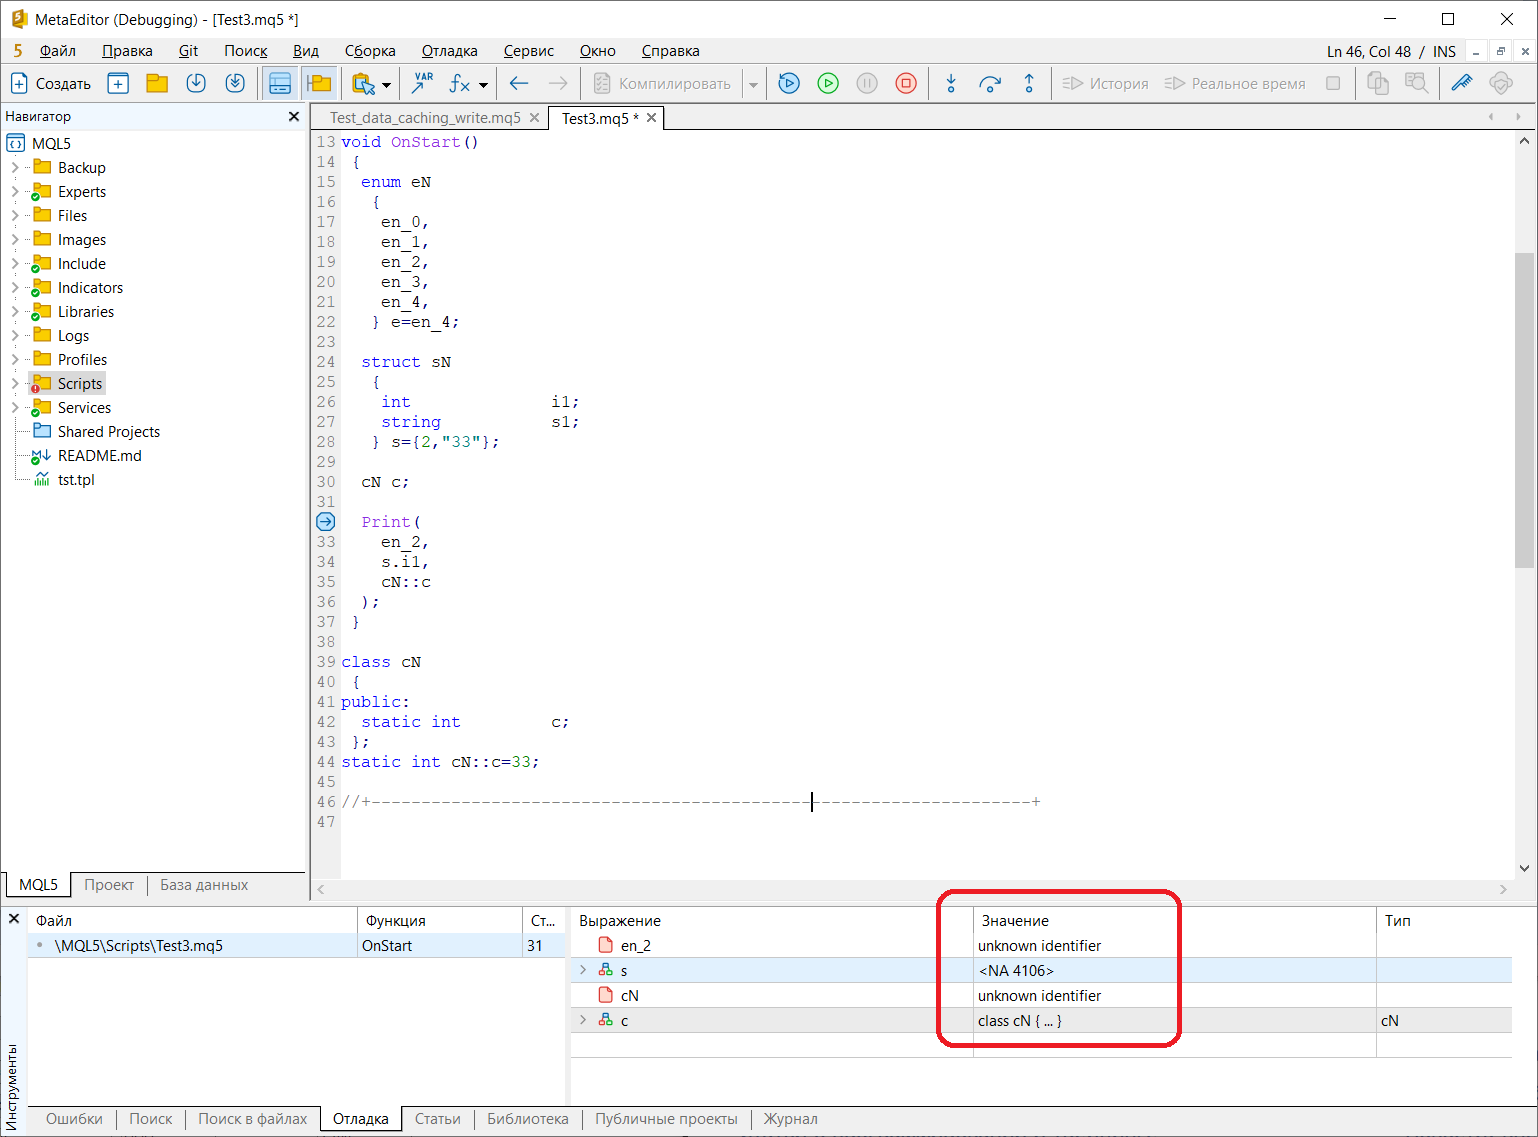Click the Создать button
Screen dimensions: 1538x1137
point(51,84)
